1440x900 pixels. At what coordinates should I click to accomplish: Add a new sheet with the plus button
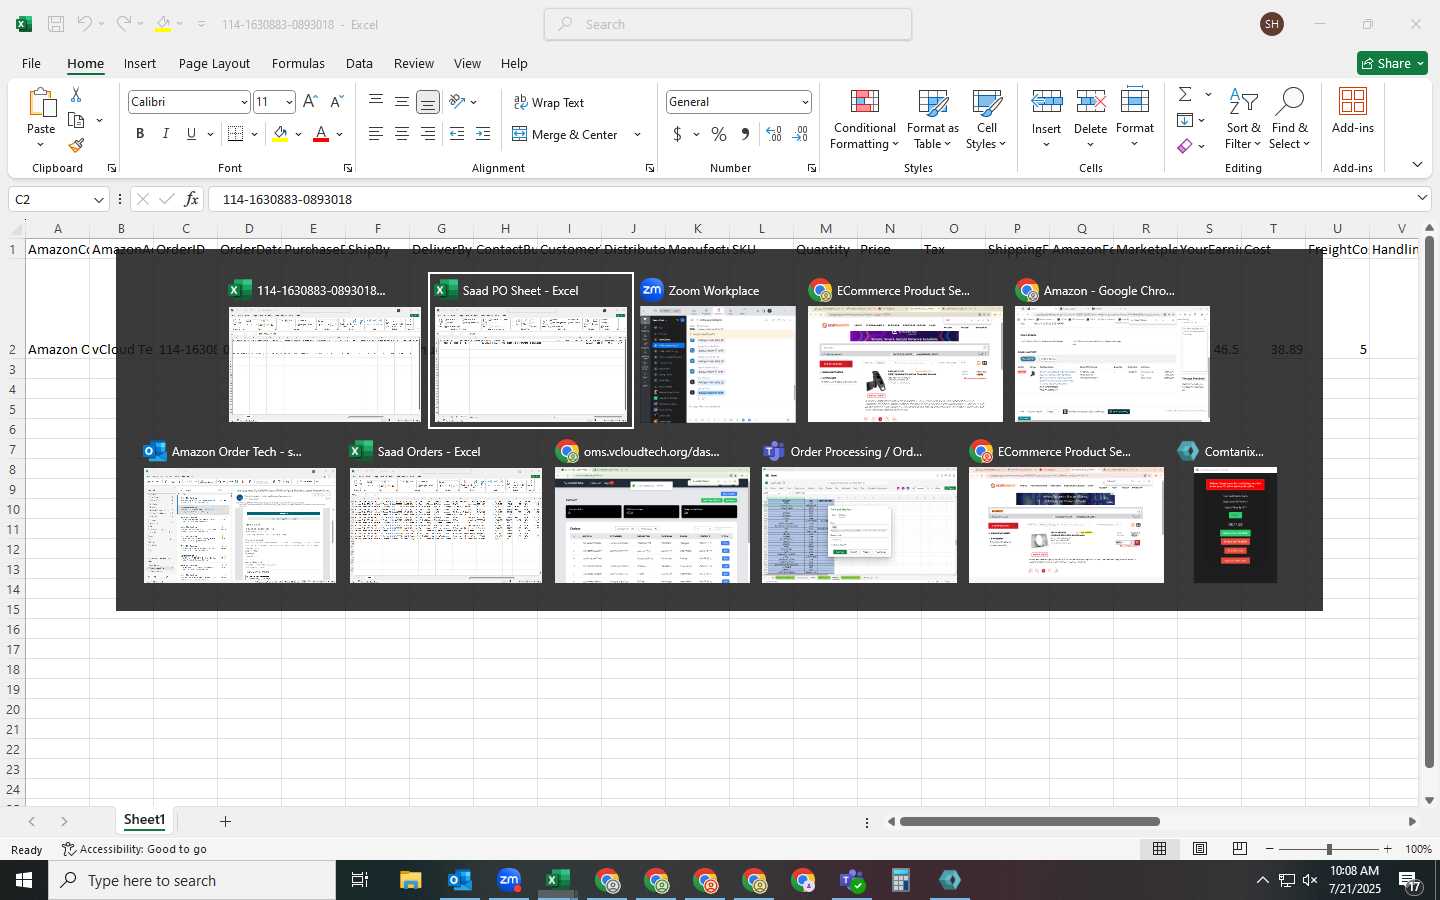pyautogui.click(x=225, y=821)
